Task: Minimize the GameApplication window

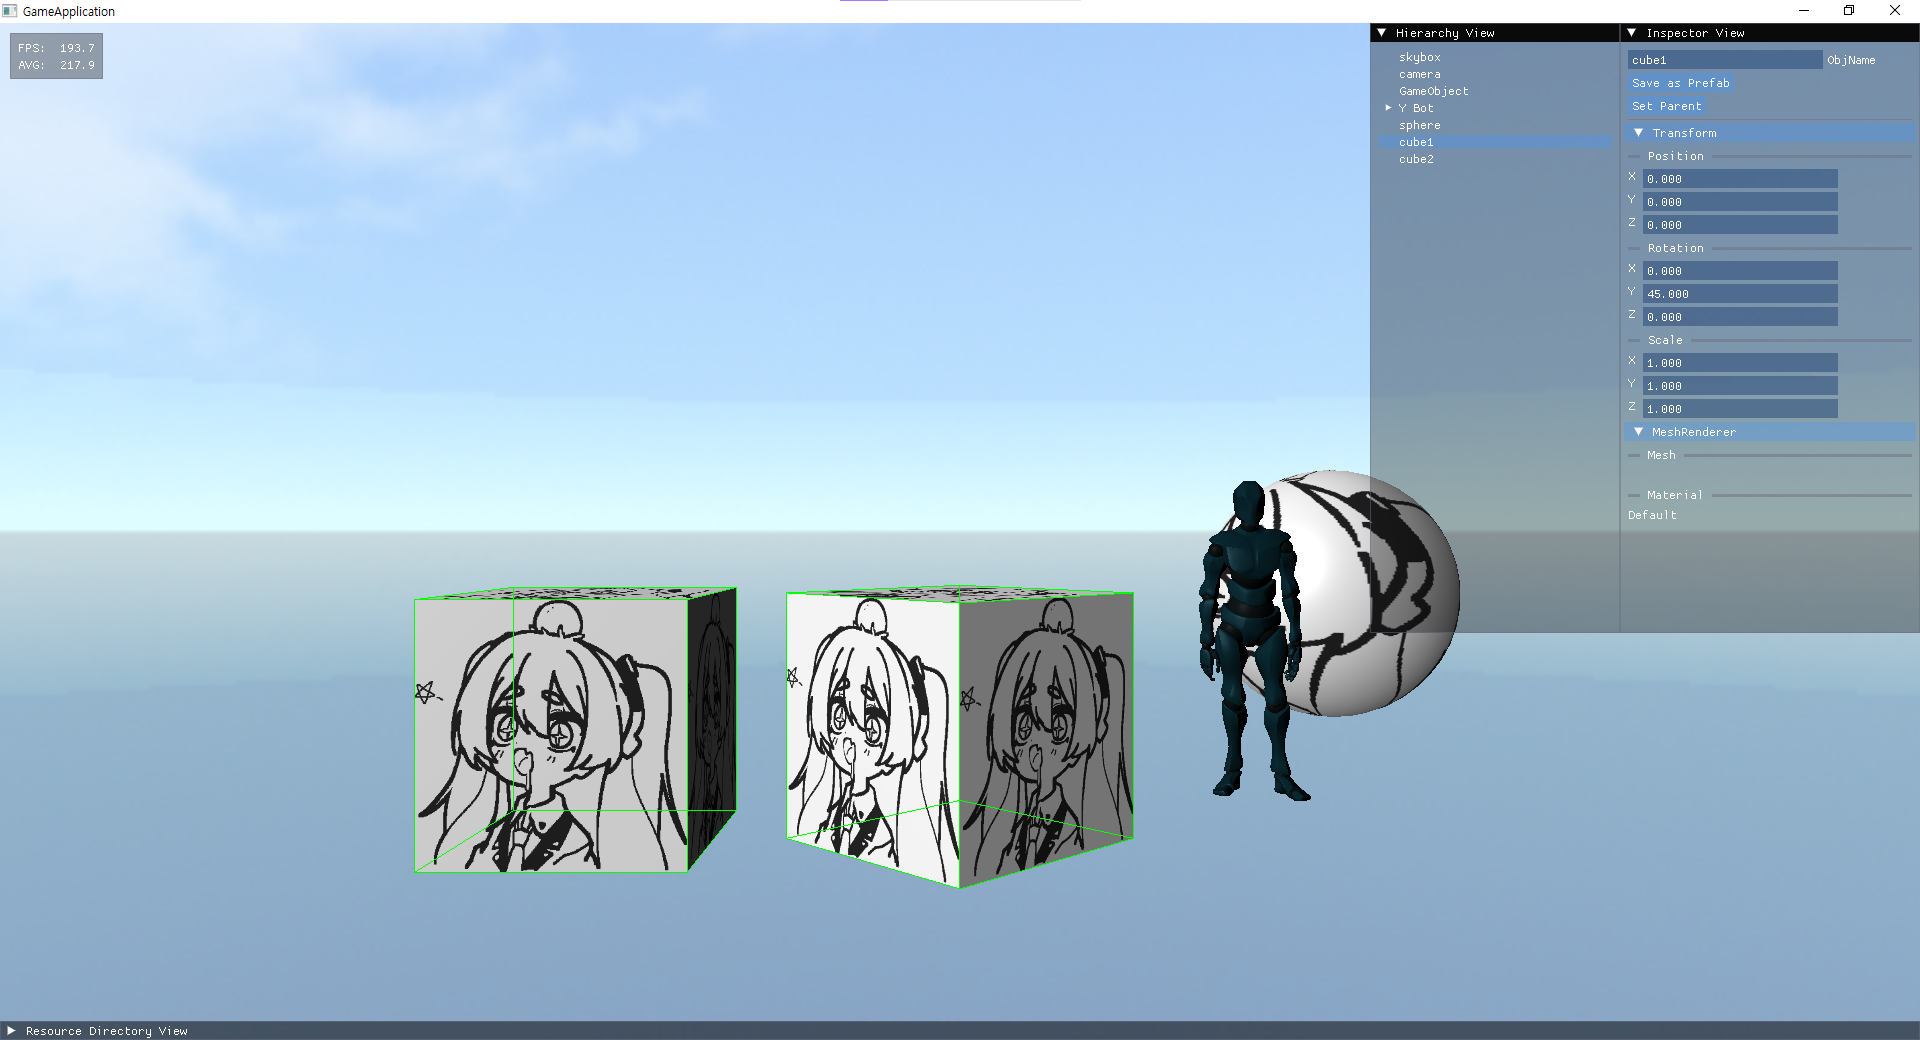Action: coord(1804,11)
